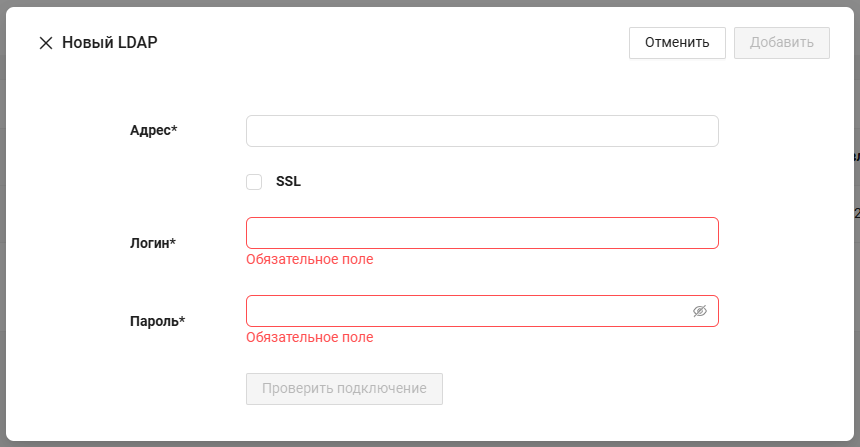Focus the Пароль password field
The width and height of the screenshot is (860, 447).
tap(466, 311)
